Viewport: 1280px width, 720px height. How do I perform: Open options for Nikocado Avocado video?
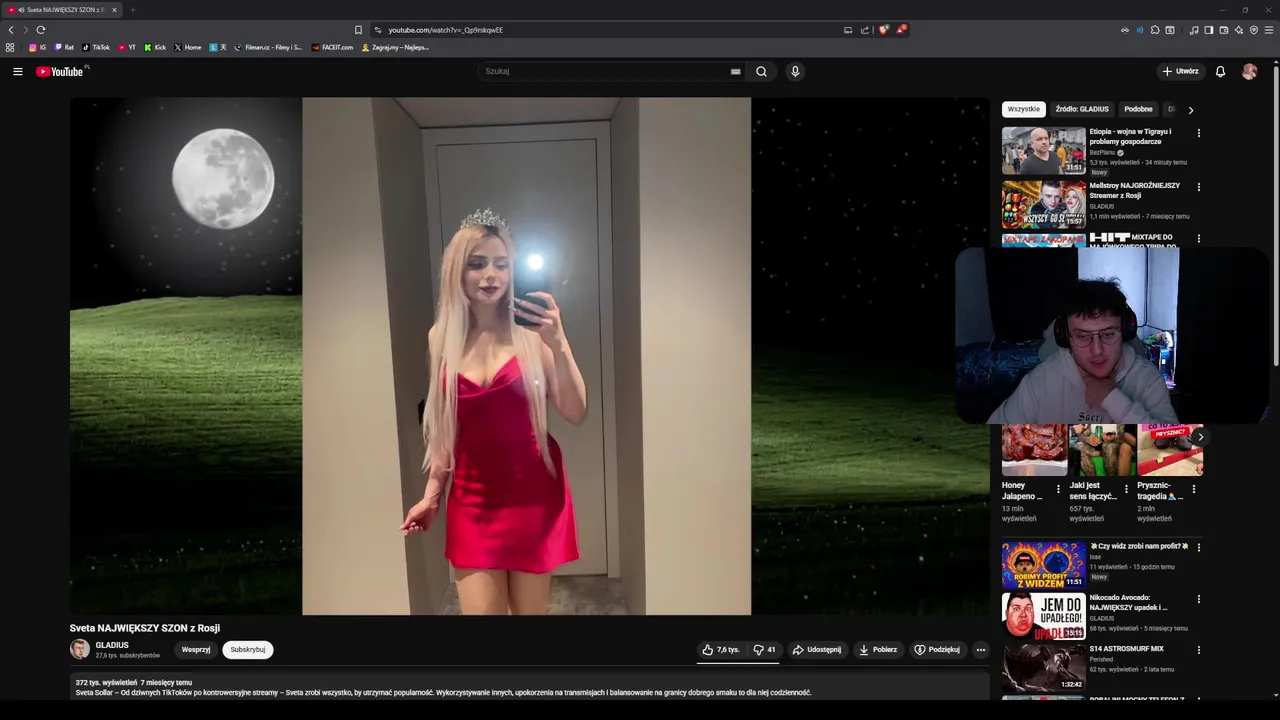click(1198, 599)
